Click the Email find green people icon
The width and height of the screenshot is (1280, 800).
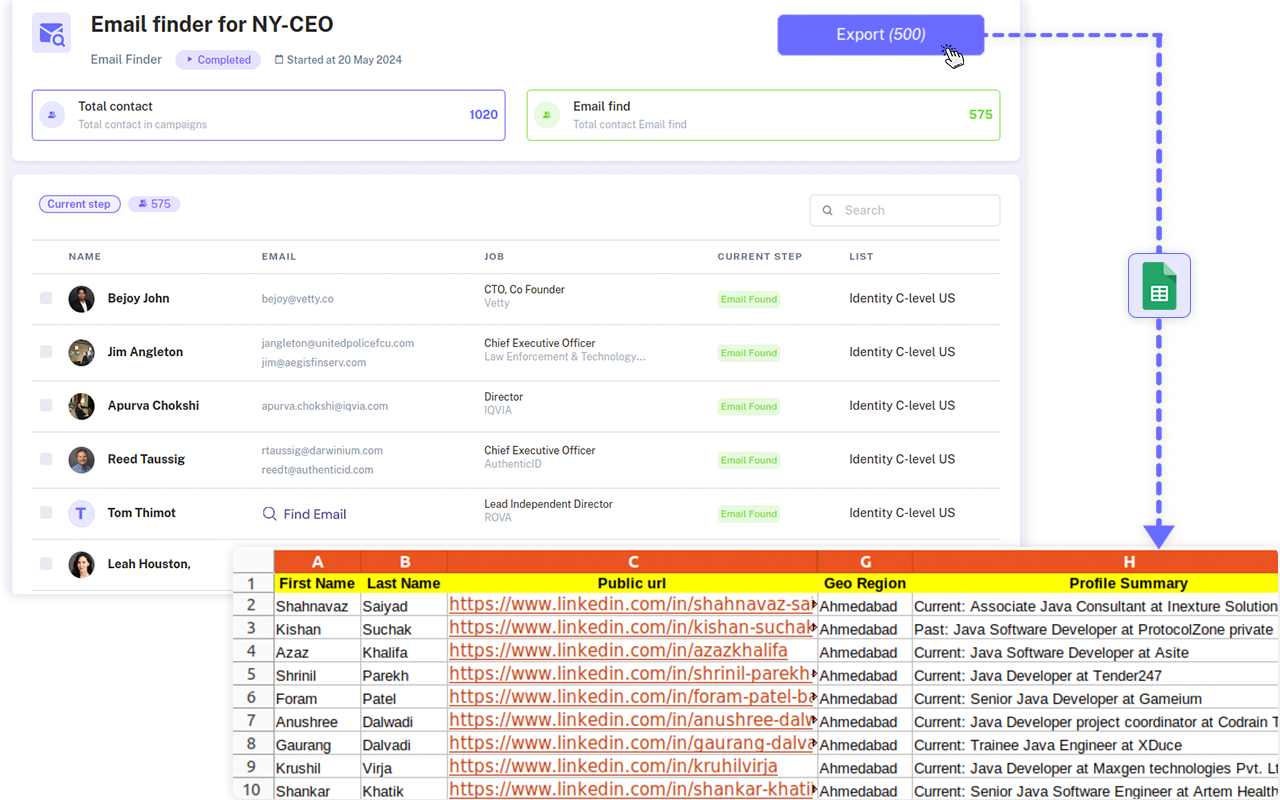(547, 115)
